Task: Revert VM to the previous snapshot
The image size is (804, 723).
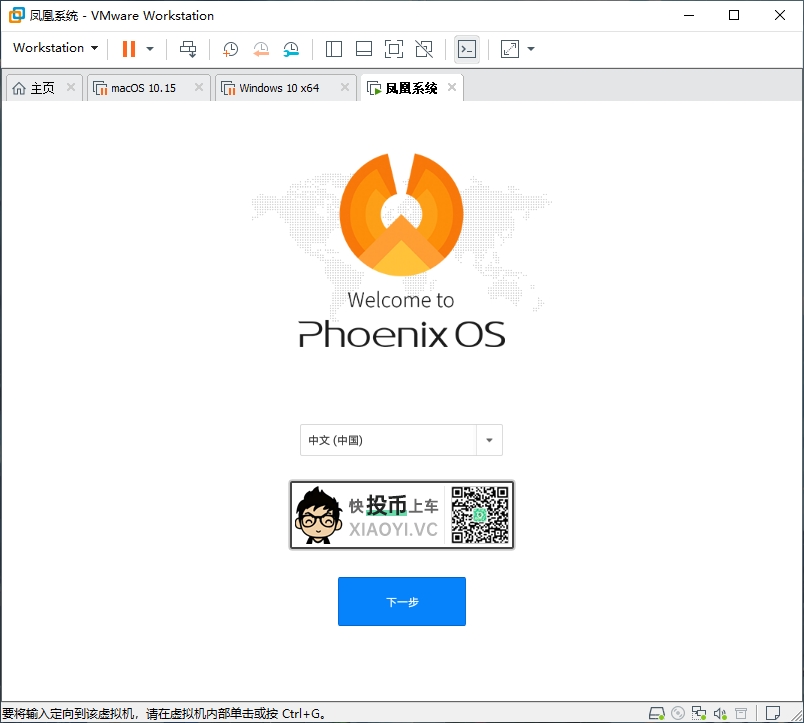Action: click(261, 49)
